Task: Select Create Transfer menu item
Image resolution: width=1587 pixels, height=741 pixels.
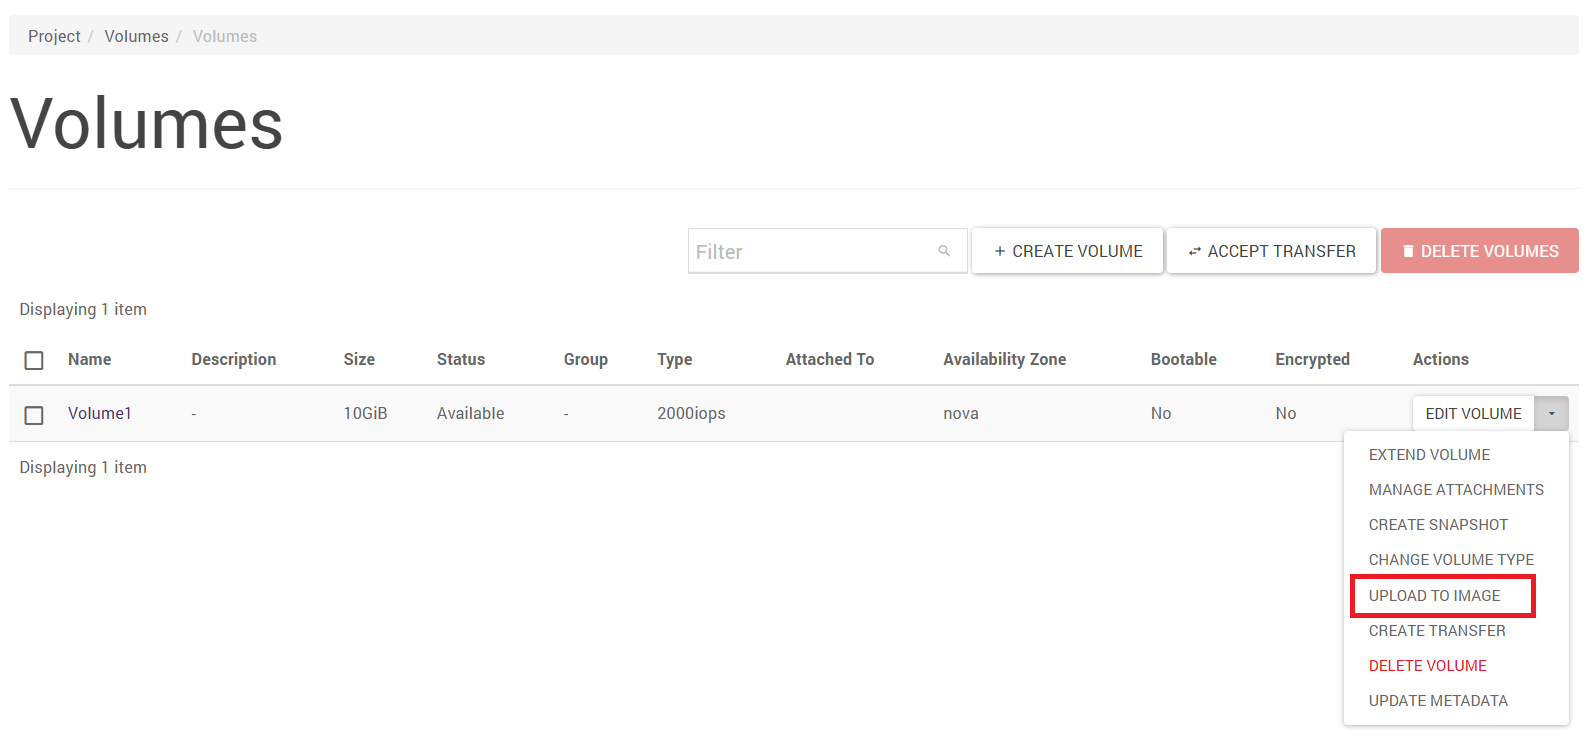Action: pos(1436,631)
